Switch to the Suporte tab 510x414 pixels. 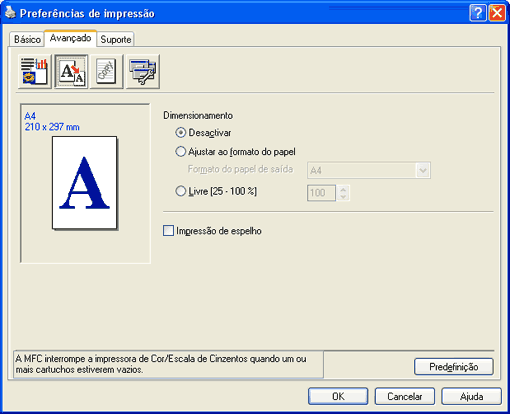tap(116, 39)
